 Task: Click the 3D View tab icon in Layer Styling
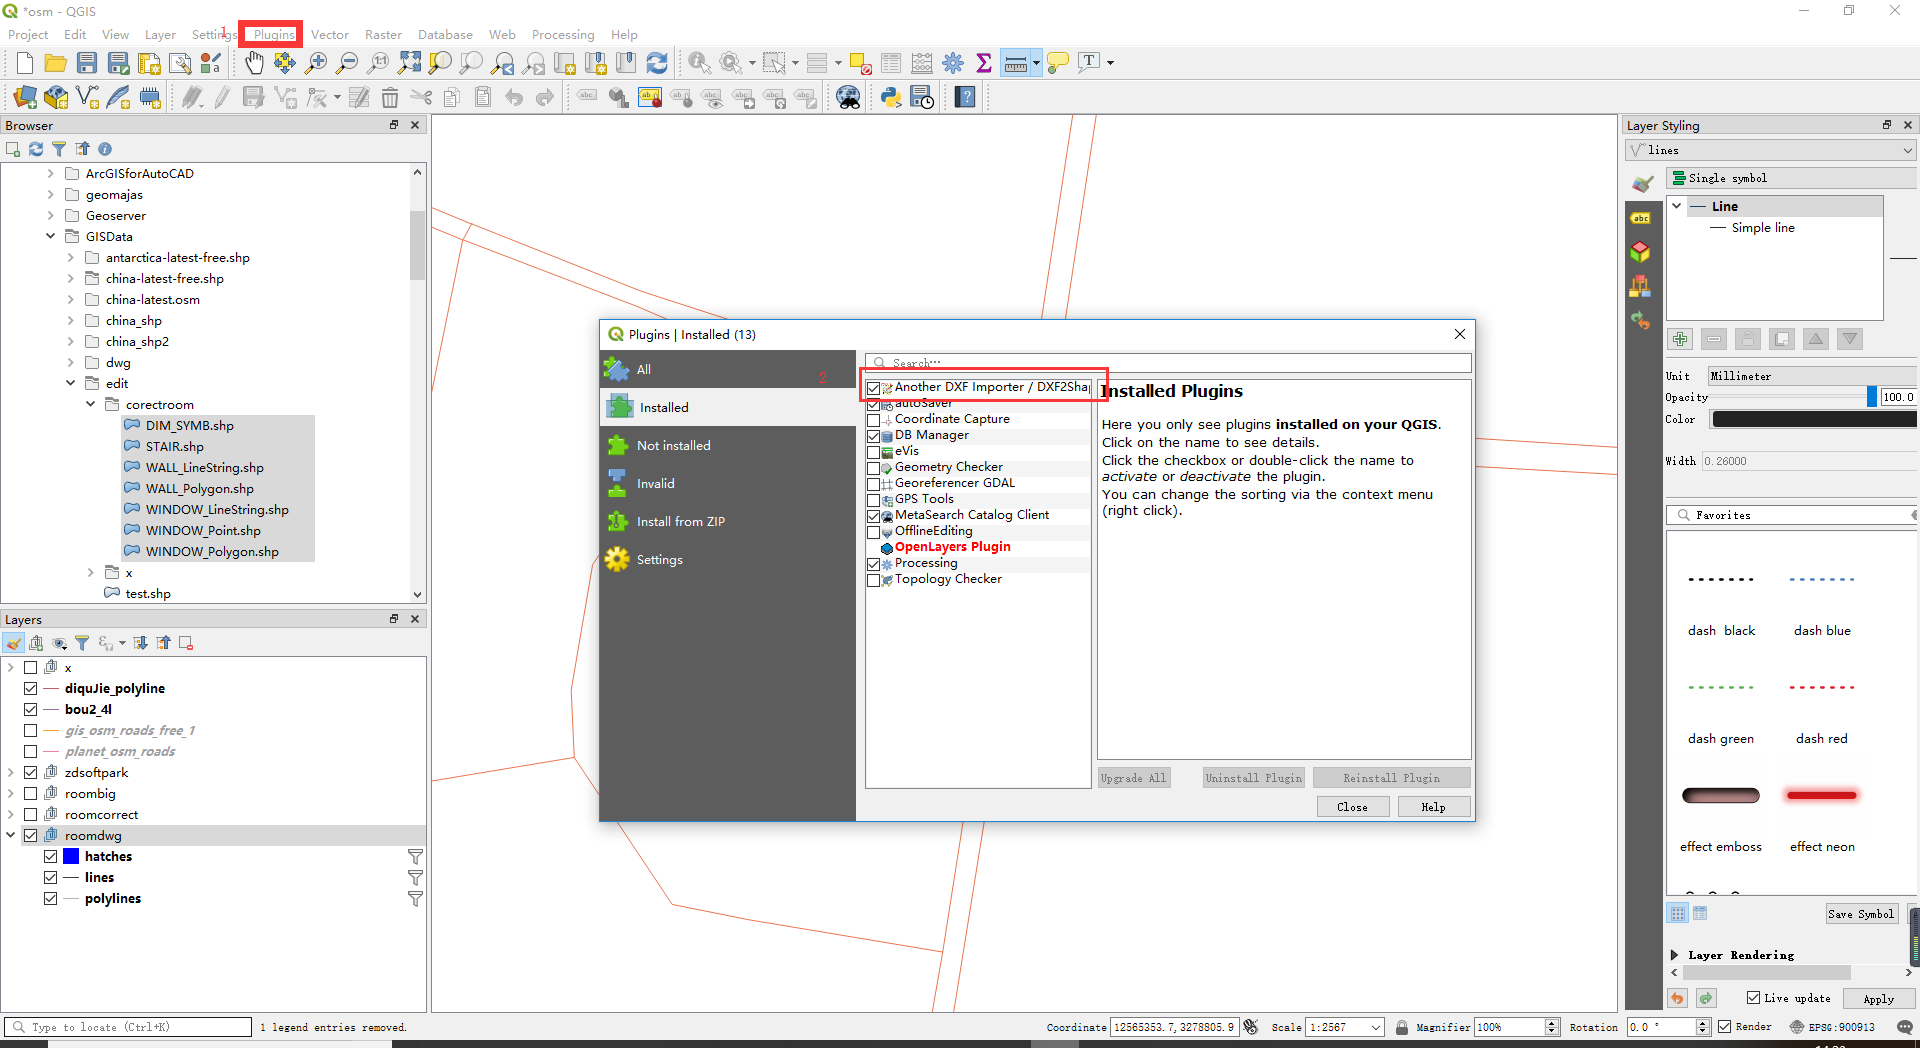[1641, 252]
